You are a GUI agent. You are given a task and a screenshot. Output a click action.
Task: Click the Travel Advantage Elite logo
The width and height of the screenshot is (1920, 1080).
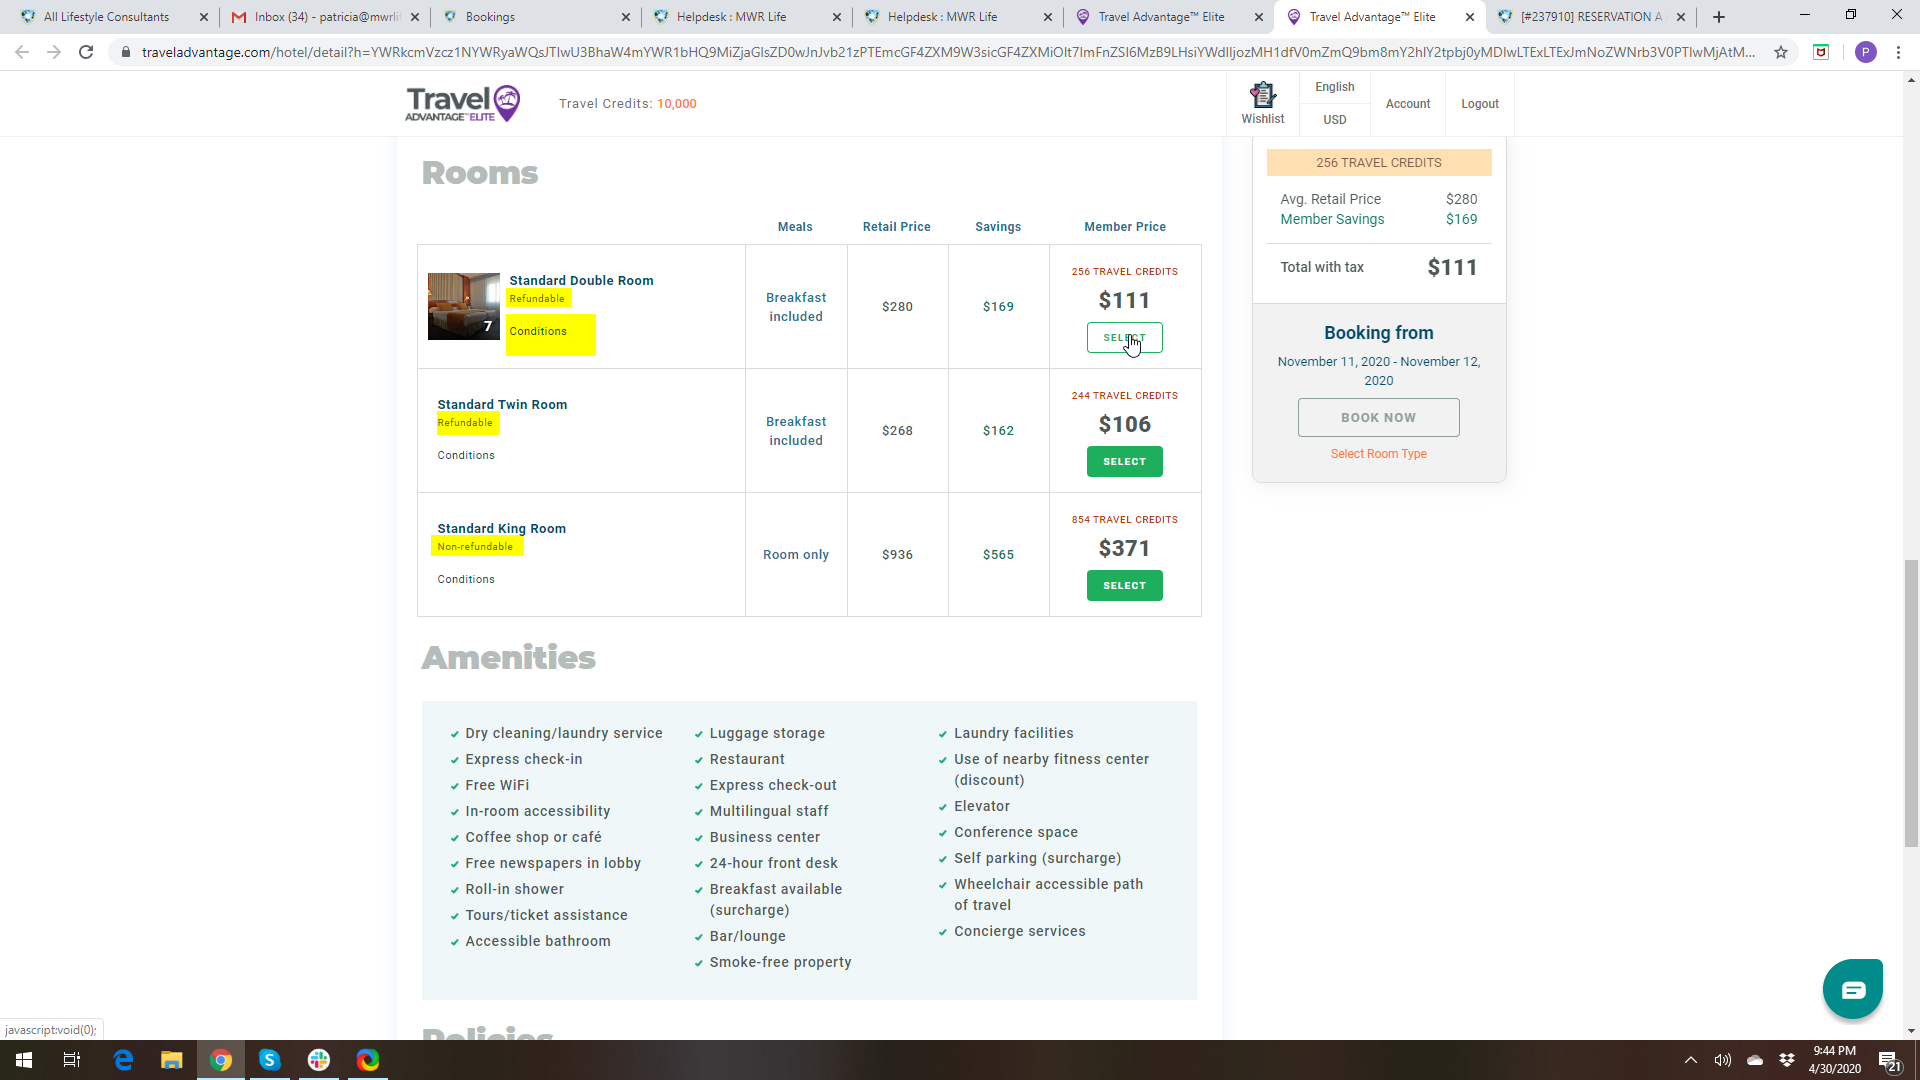point(463,103)
